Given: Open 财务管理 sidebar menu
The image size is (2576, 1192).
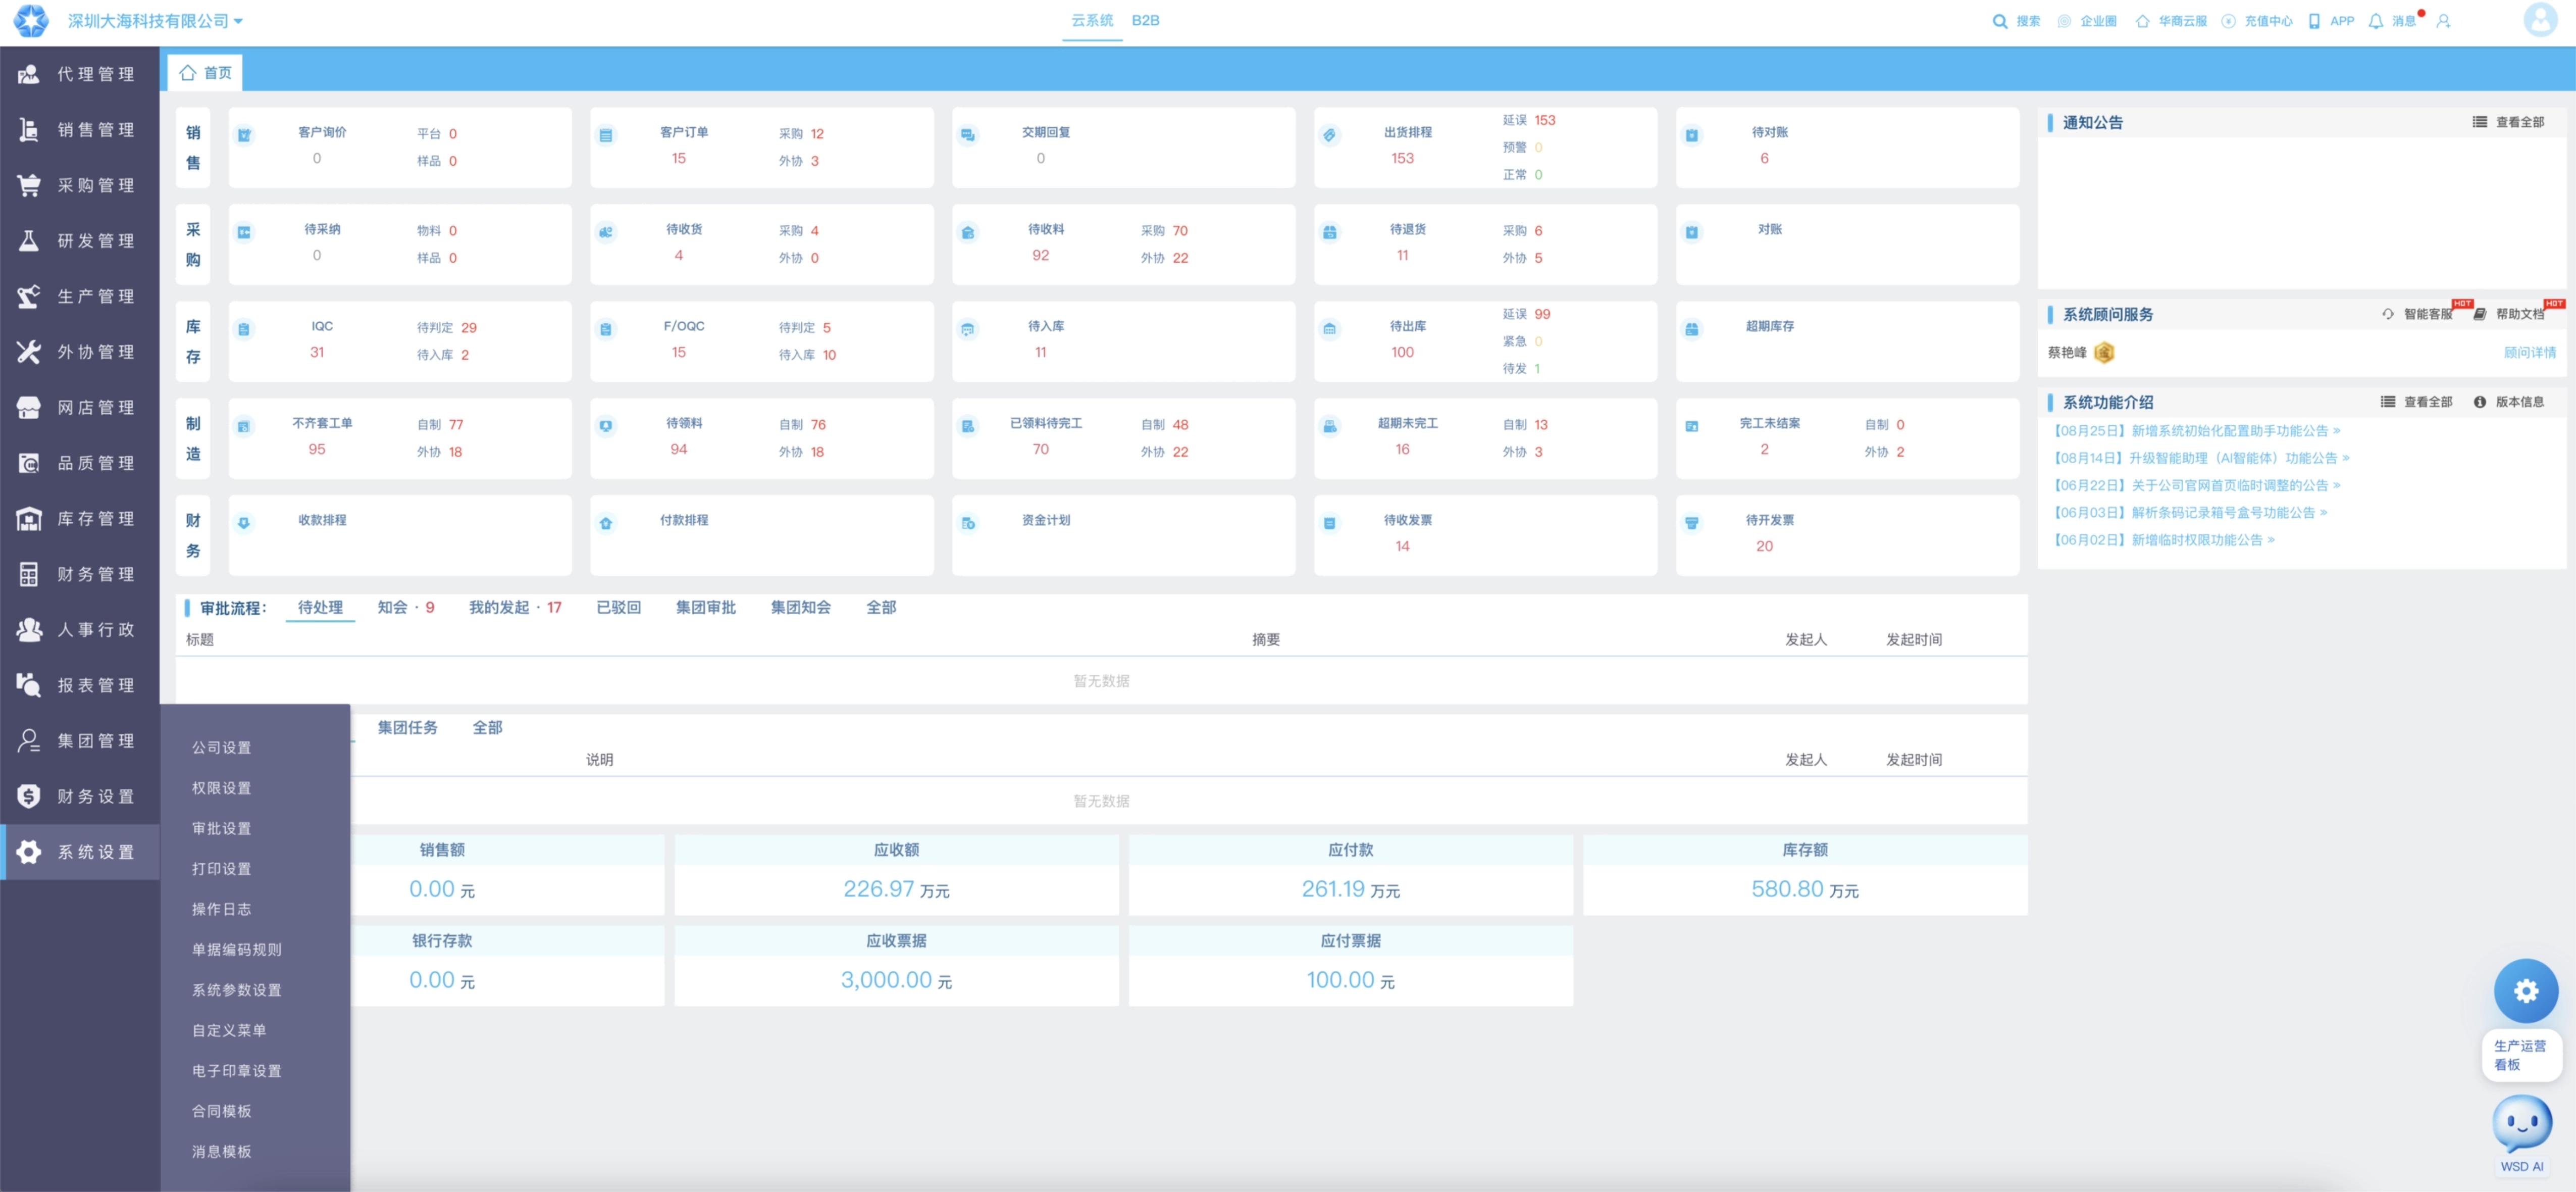Looking at the screenshot, I should coord(79,574).
